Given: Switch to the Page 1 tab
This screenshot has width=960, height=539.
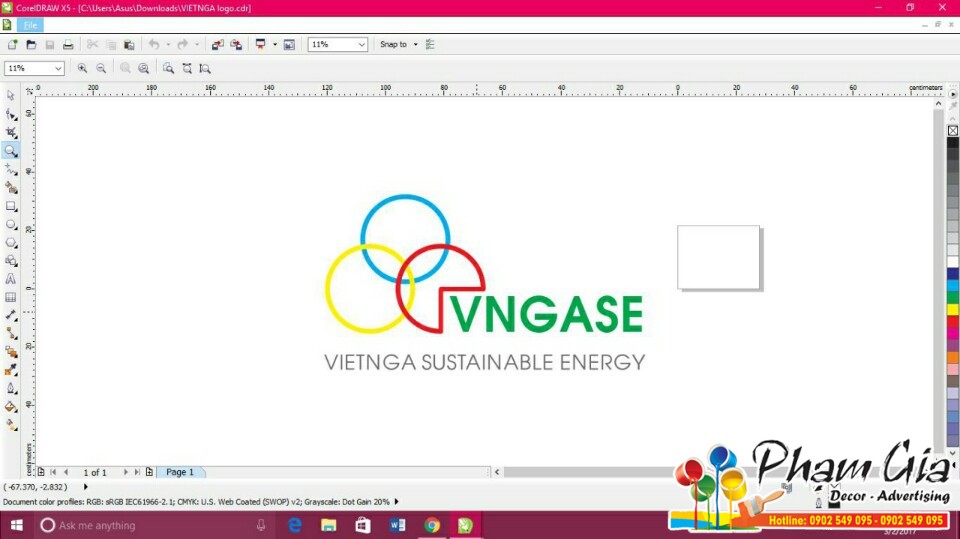Looking at the screenshot, I should pyautogui.click(x=180, y=472).
